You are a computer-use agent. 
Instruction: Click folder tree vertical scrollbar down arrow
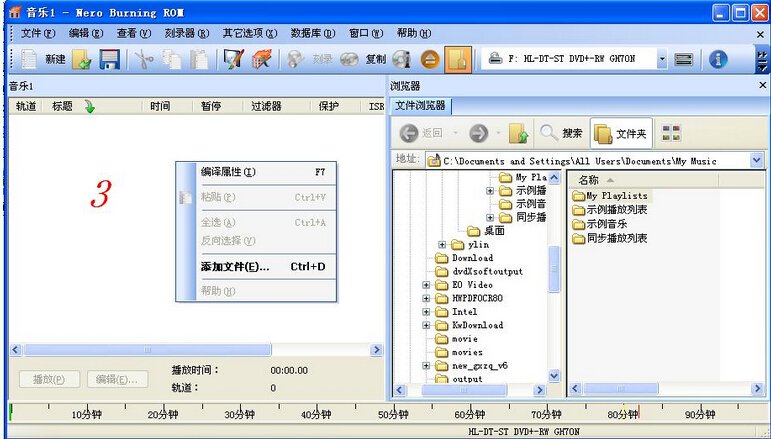pyautogui.click(x=554, y=376)
